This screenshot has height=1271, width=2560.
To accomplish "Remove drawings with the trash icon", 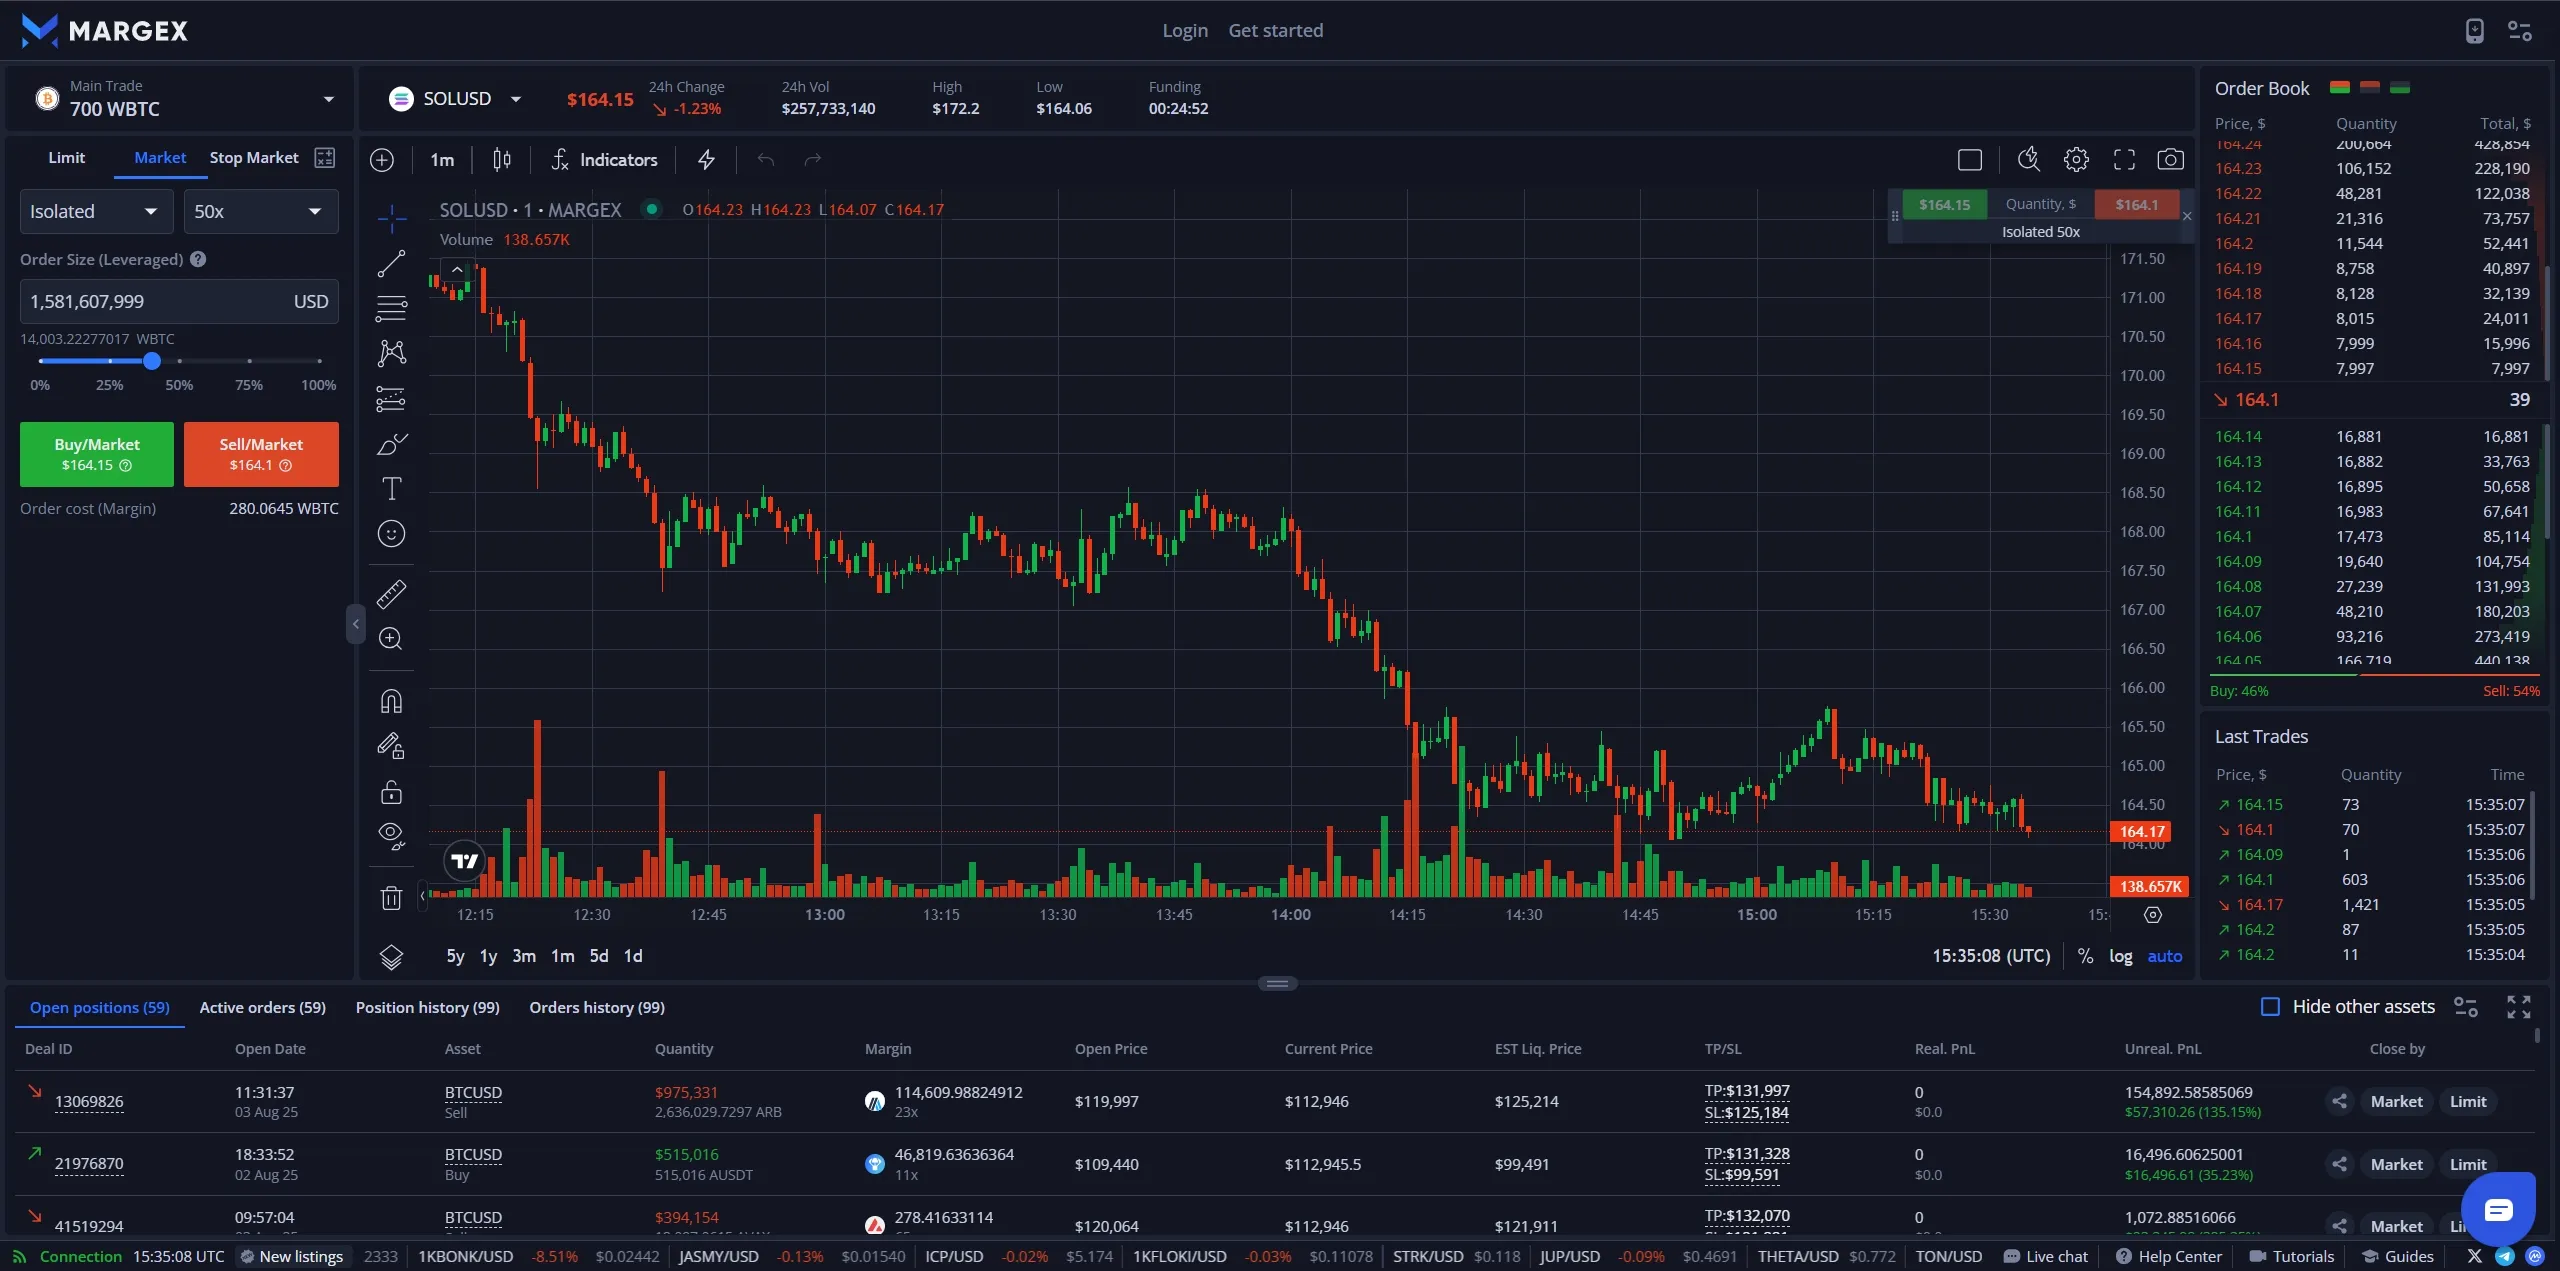I will click(x=391, y=898).
